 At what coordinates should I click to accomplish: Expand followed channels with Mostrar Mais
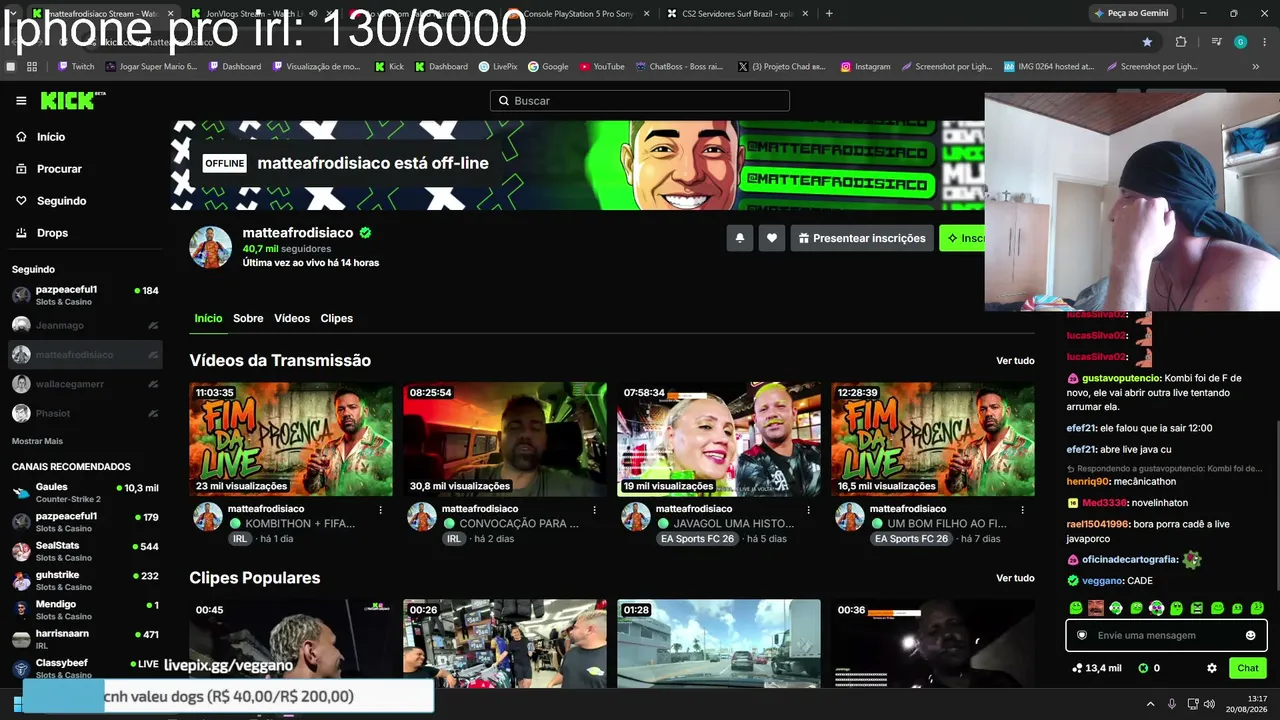(x=37, y=441)
